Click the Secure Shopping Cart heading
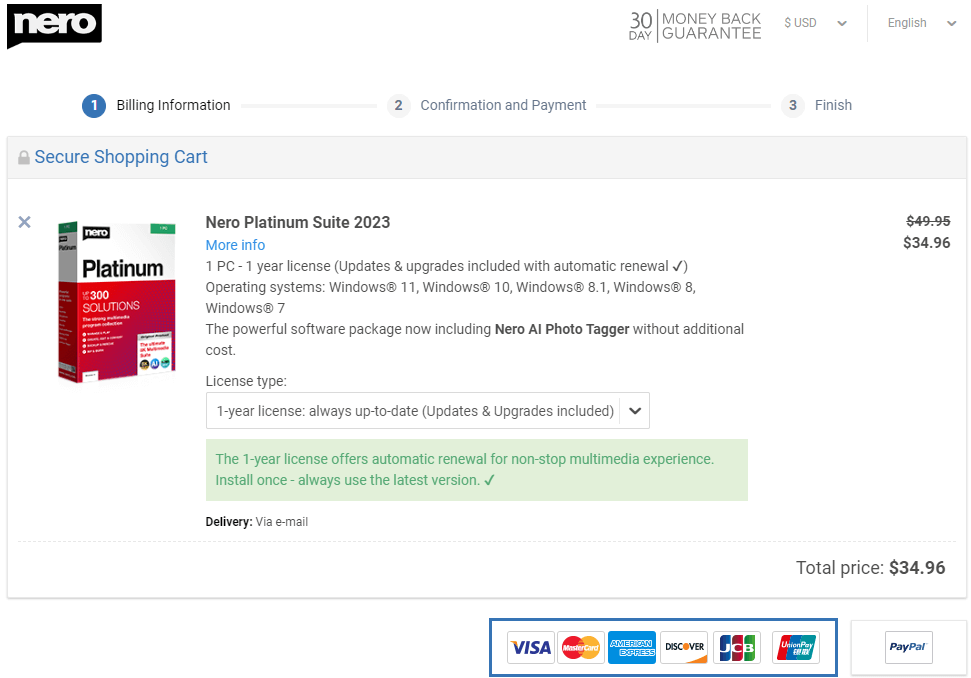 121,157
